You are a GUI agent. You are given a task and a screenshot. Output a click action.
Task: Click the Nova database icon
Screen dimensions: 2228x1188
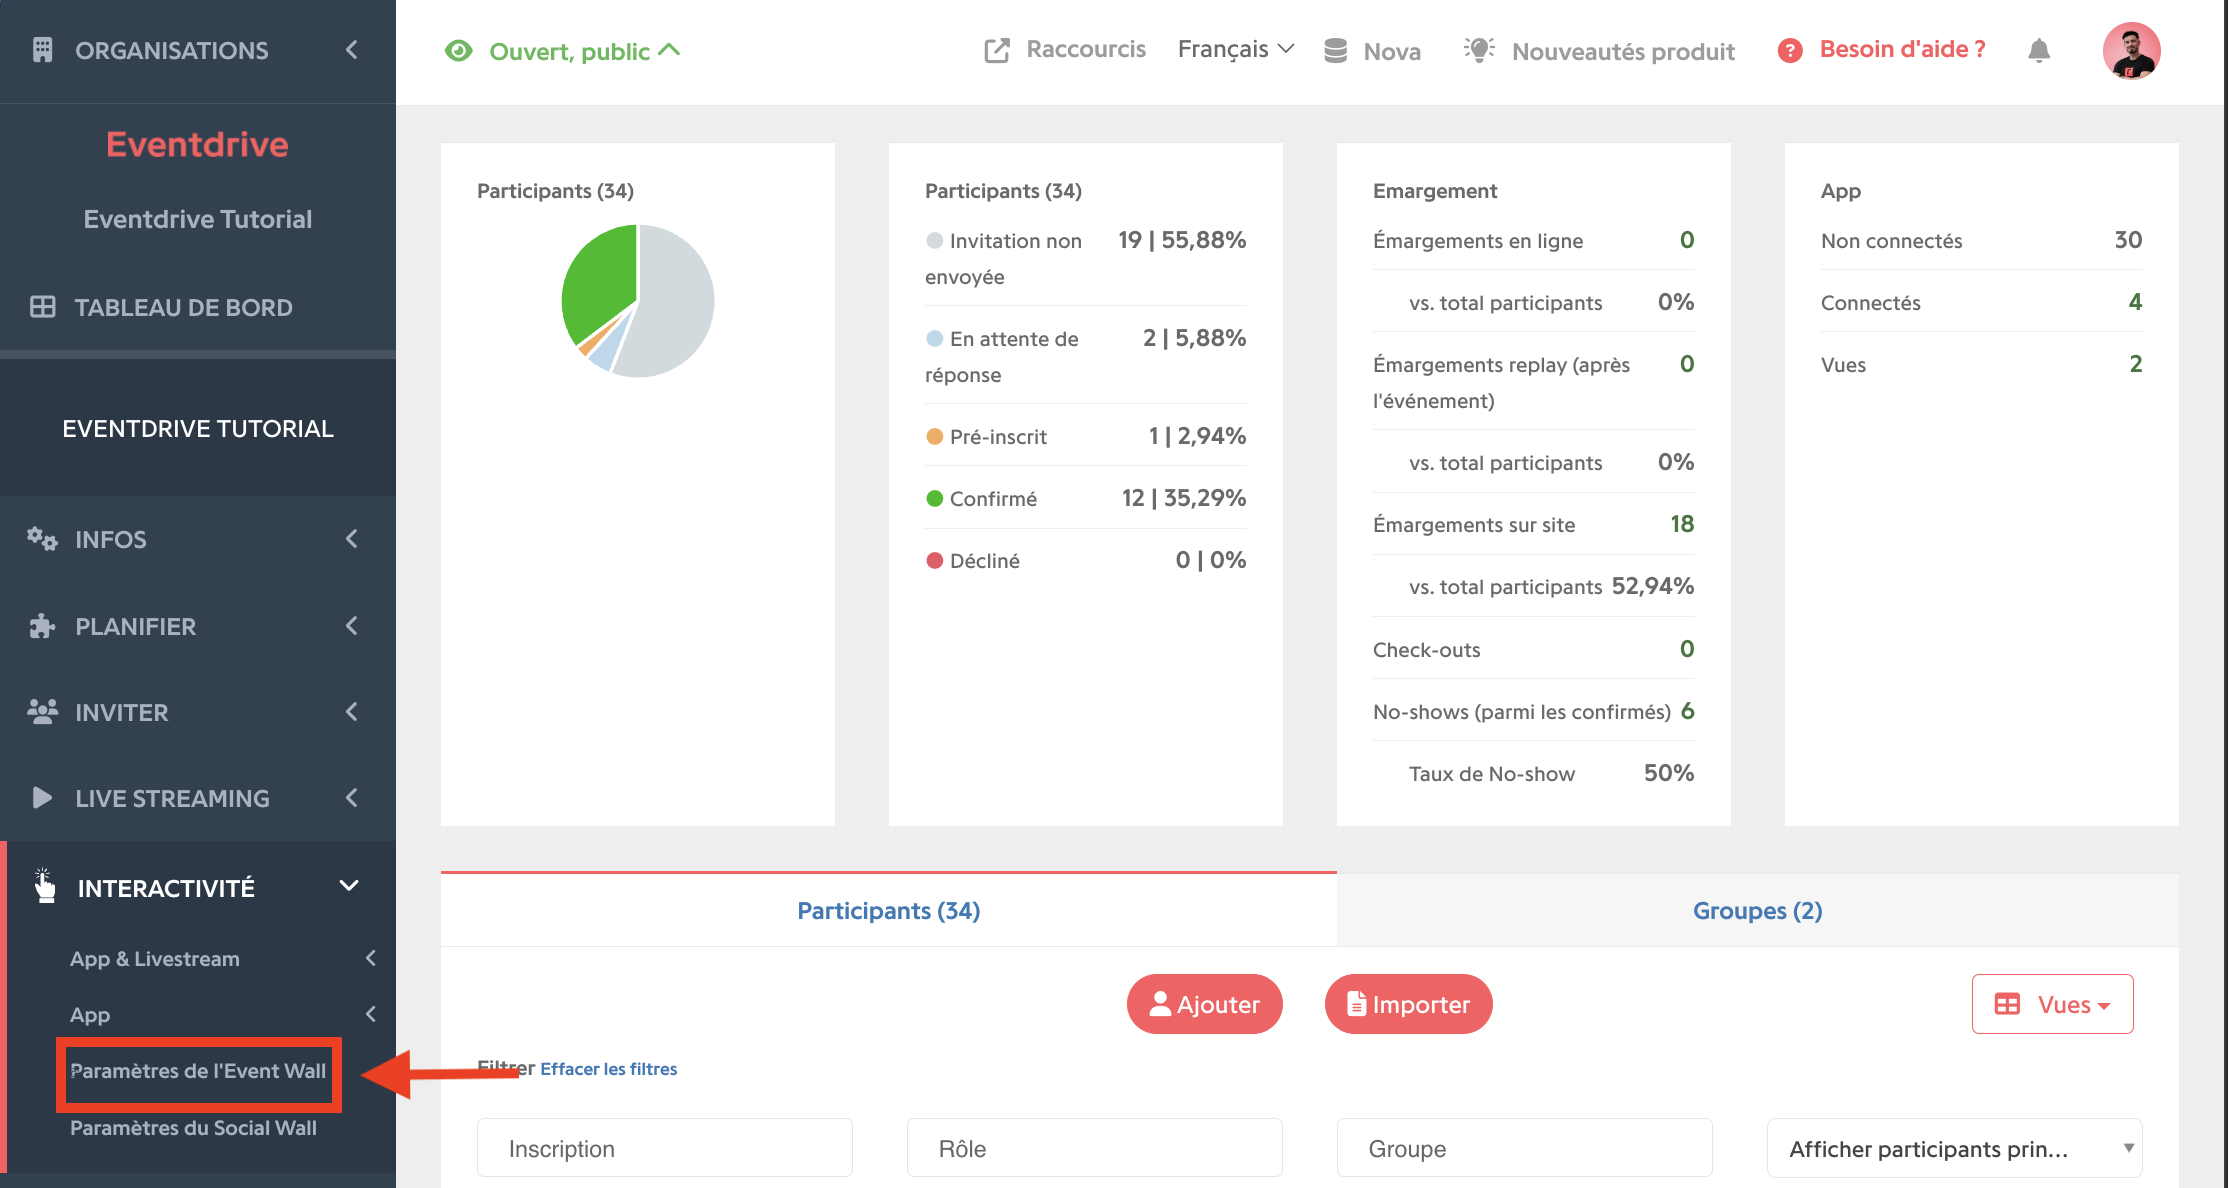[1335, 51]
